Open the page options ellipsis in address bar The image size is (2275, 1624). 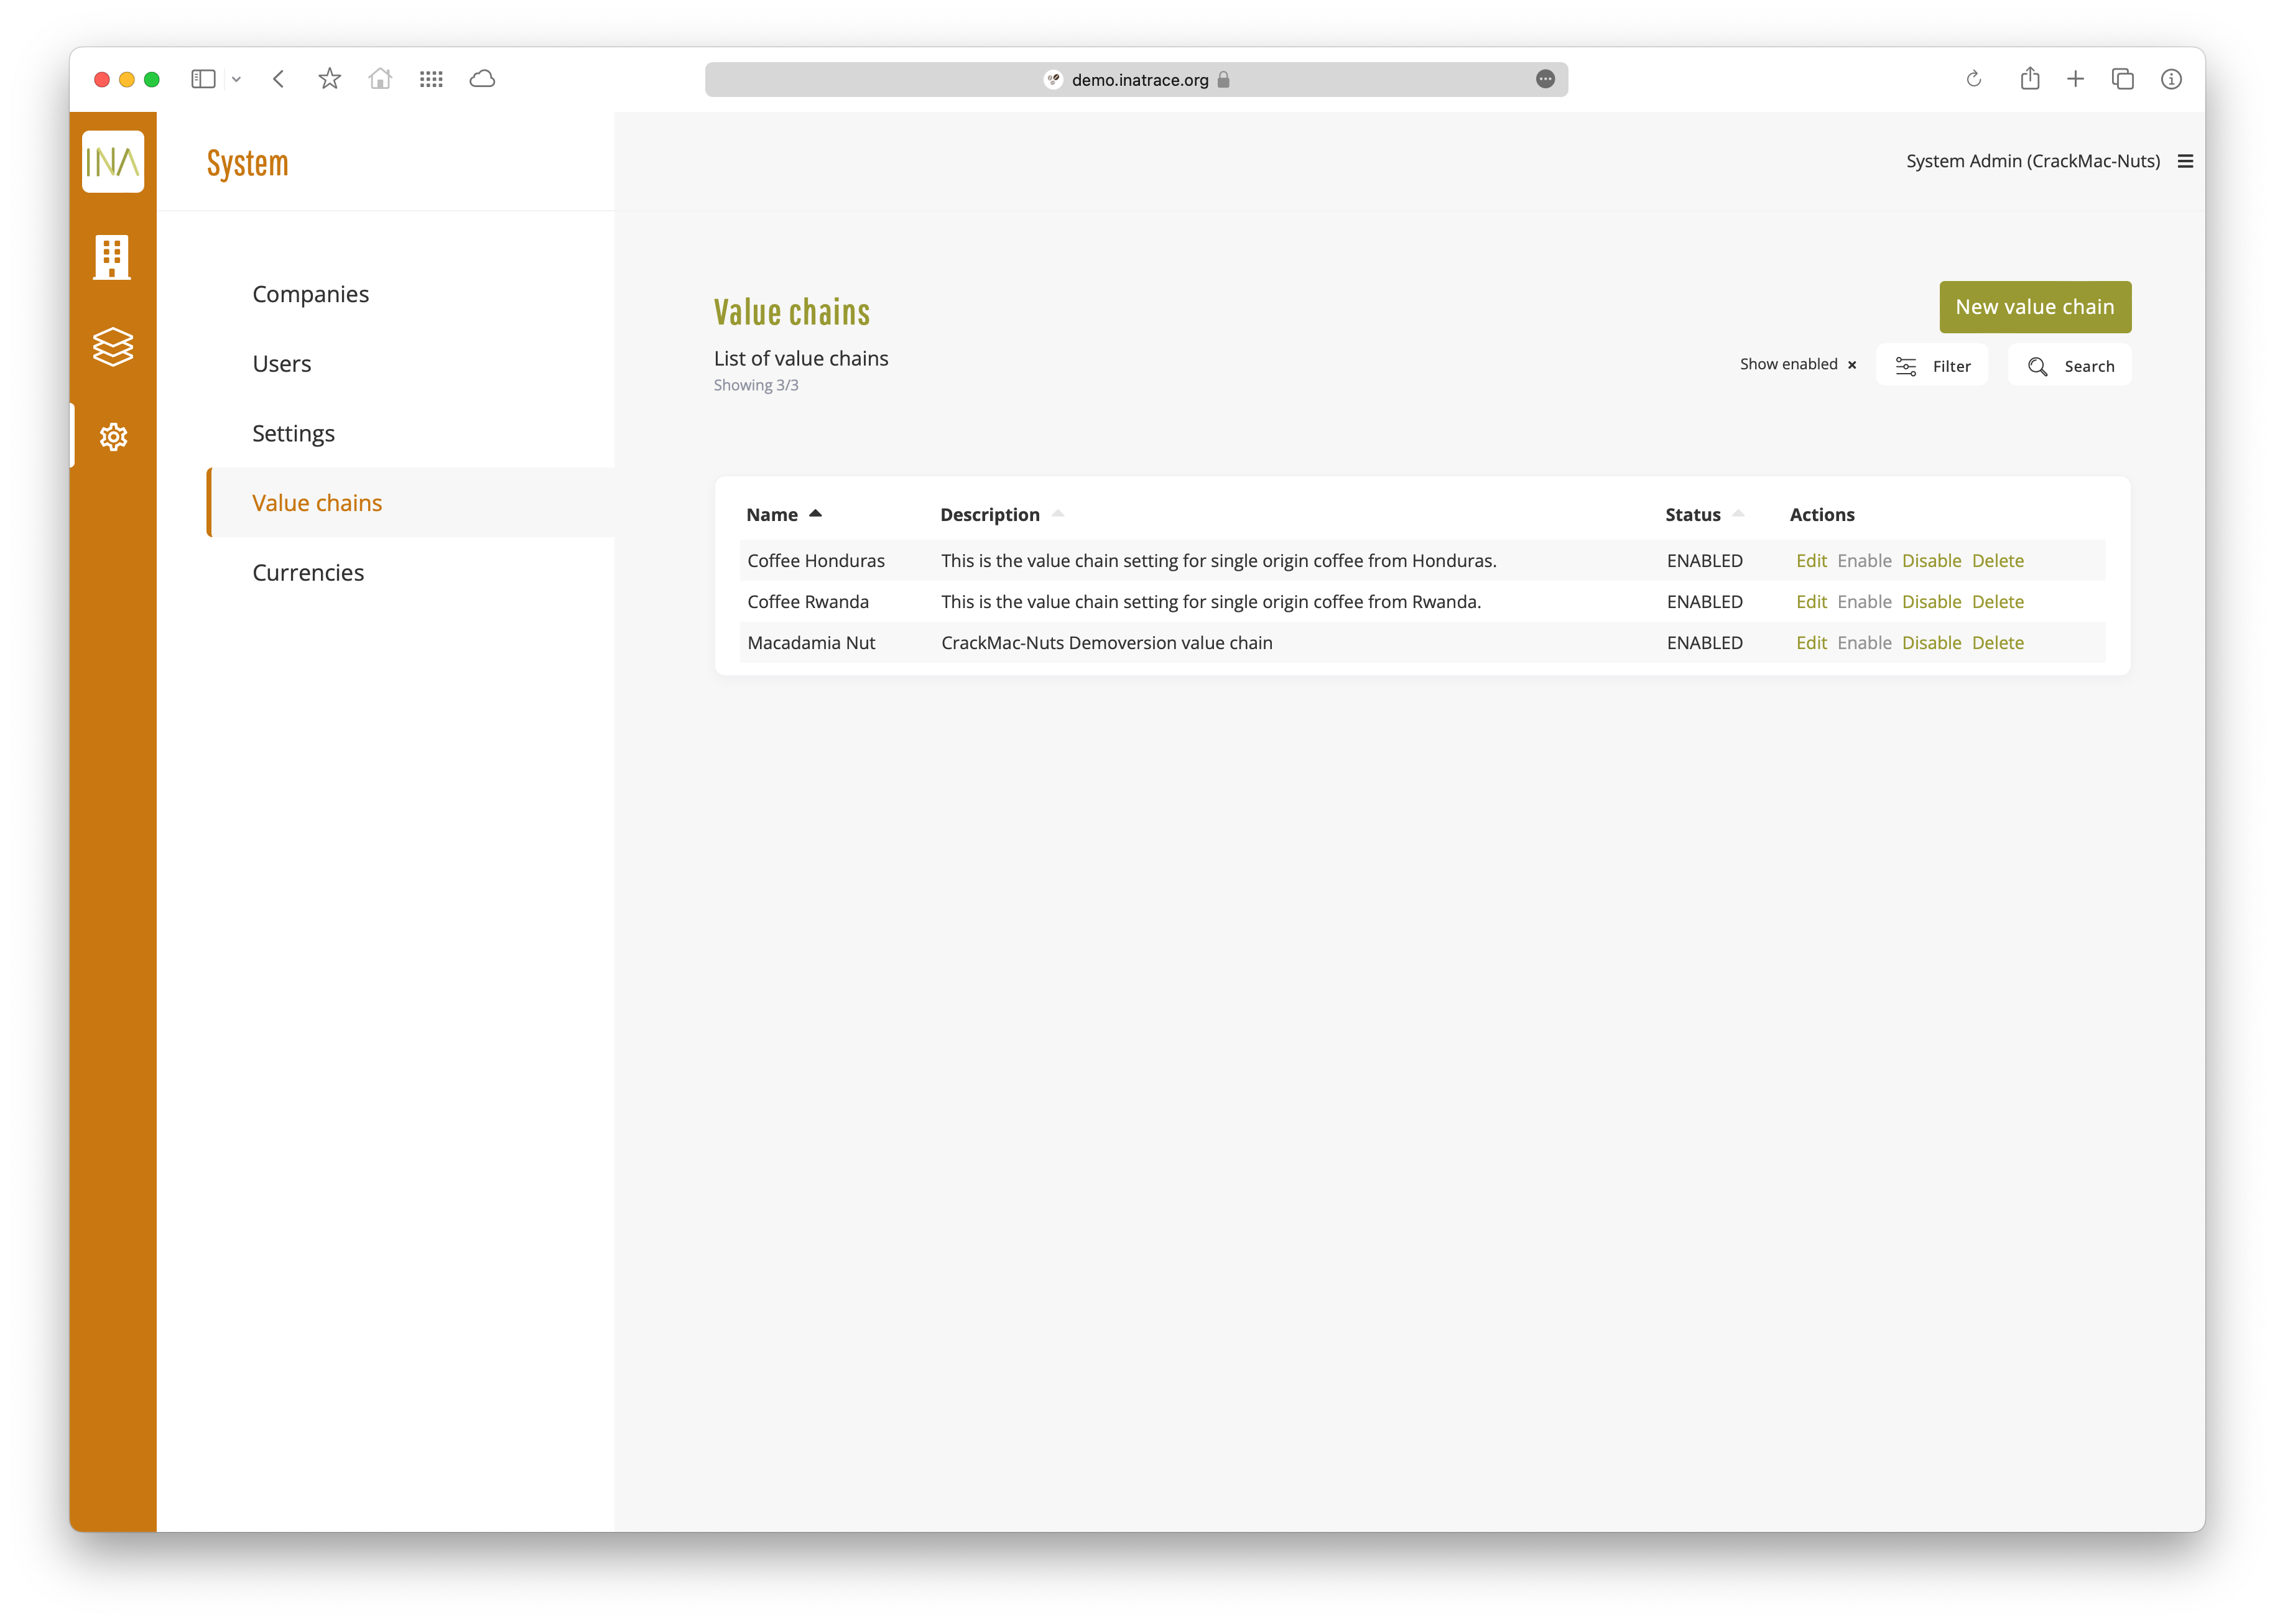(x=1545, y=79)
